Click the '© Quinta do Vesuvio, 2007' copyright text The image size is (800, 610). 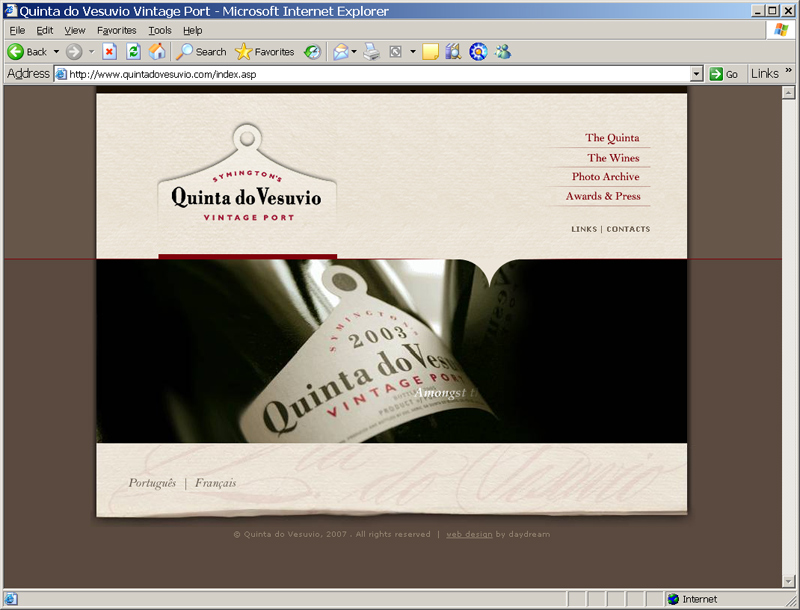click(x=290, y=534)
